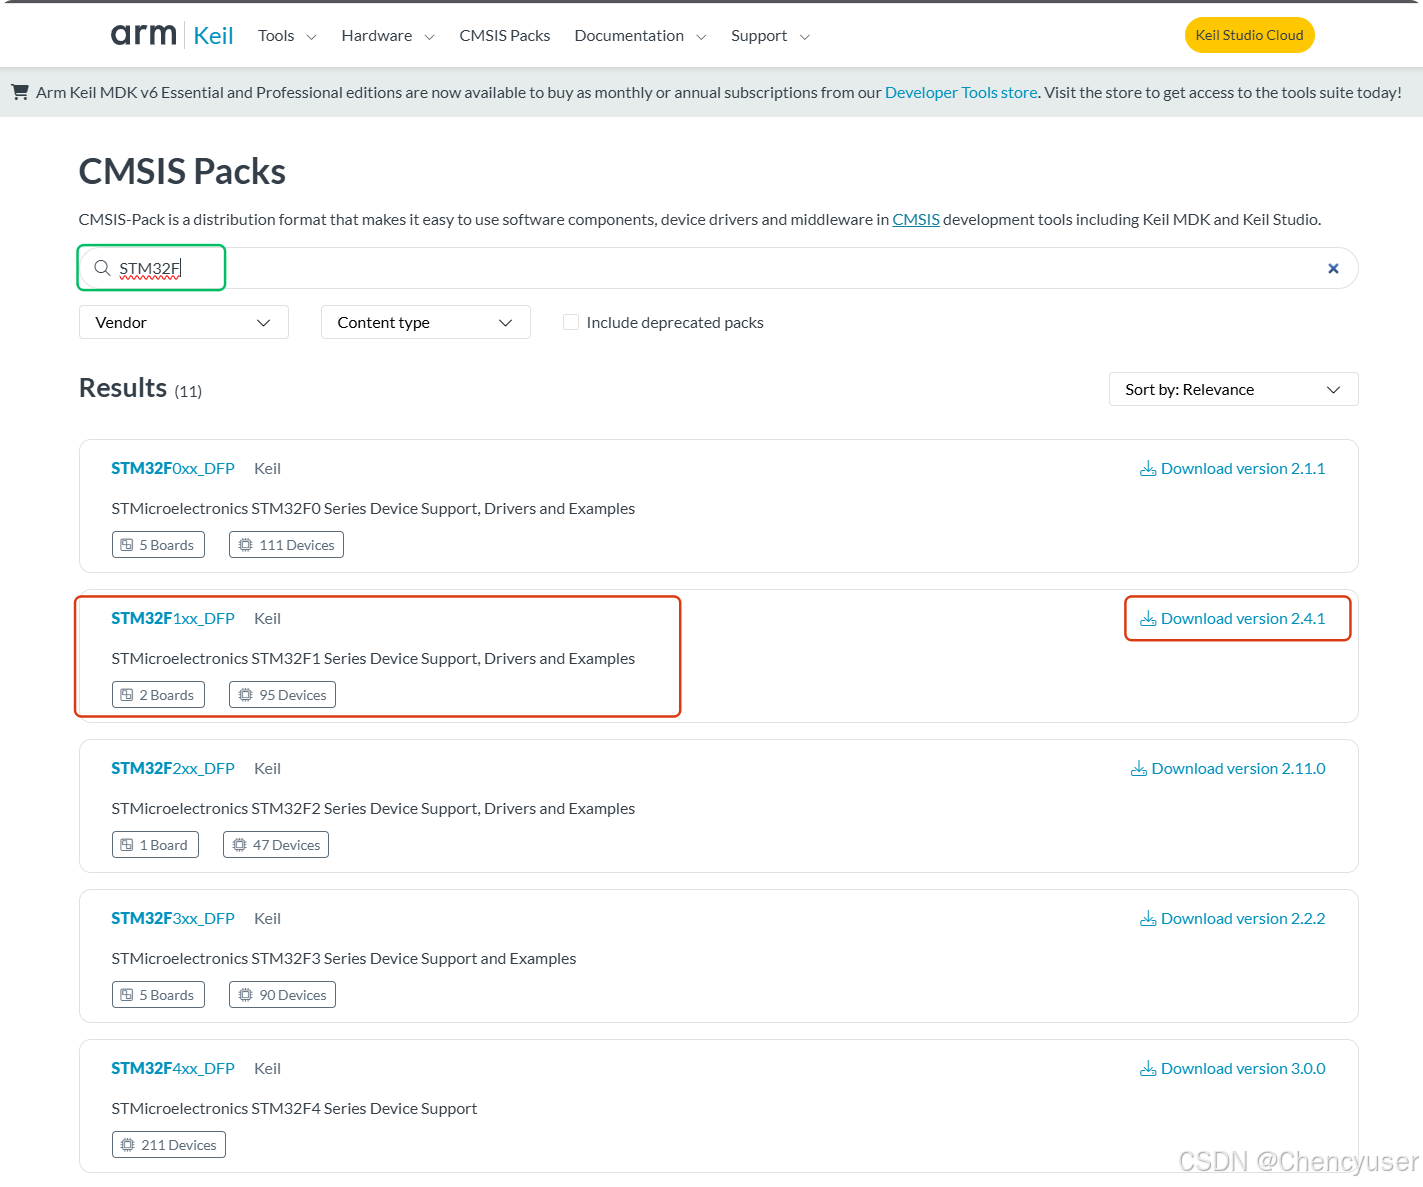Click the Results (11) heading

141,388
